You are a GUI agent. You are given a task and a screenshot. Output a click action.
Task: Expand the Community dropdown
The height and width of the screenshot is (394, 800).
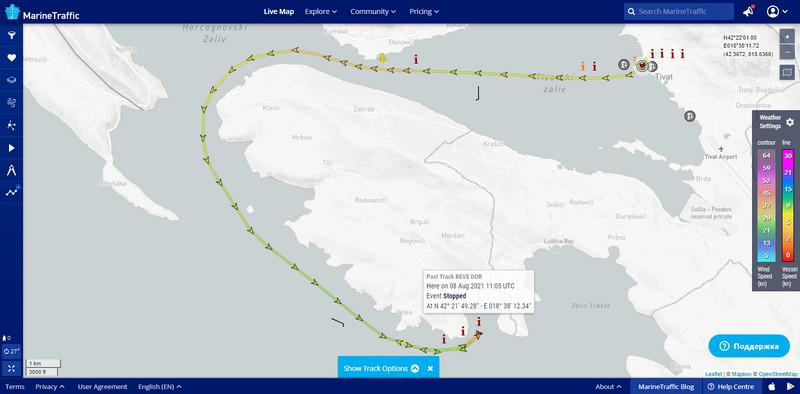[x=373, y=11]
